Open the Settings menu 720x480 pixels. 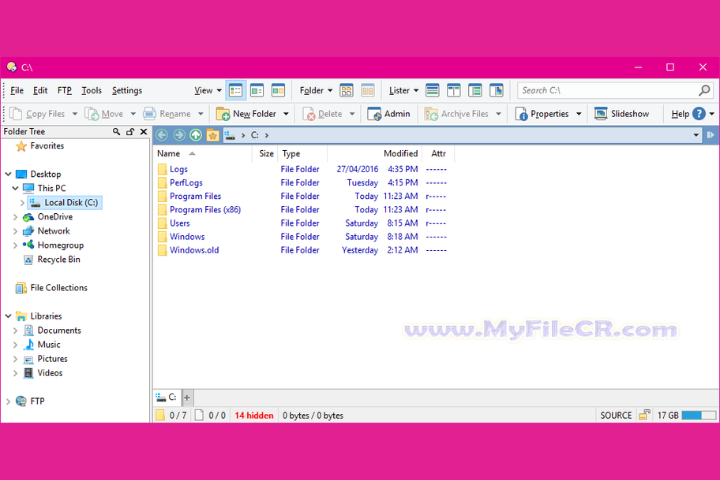click(x=127, y=90)
